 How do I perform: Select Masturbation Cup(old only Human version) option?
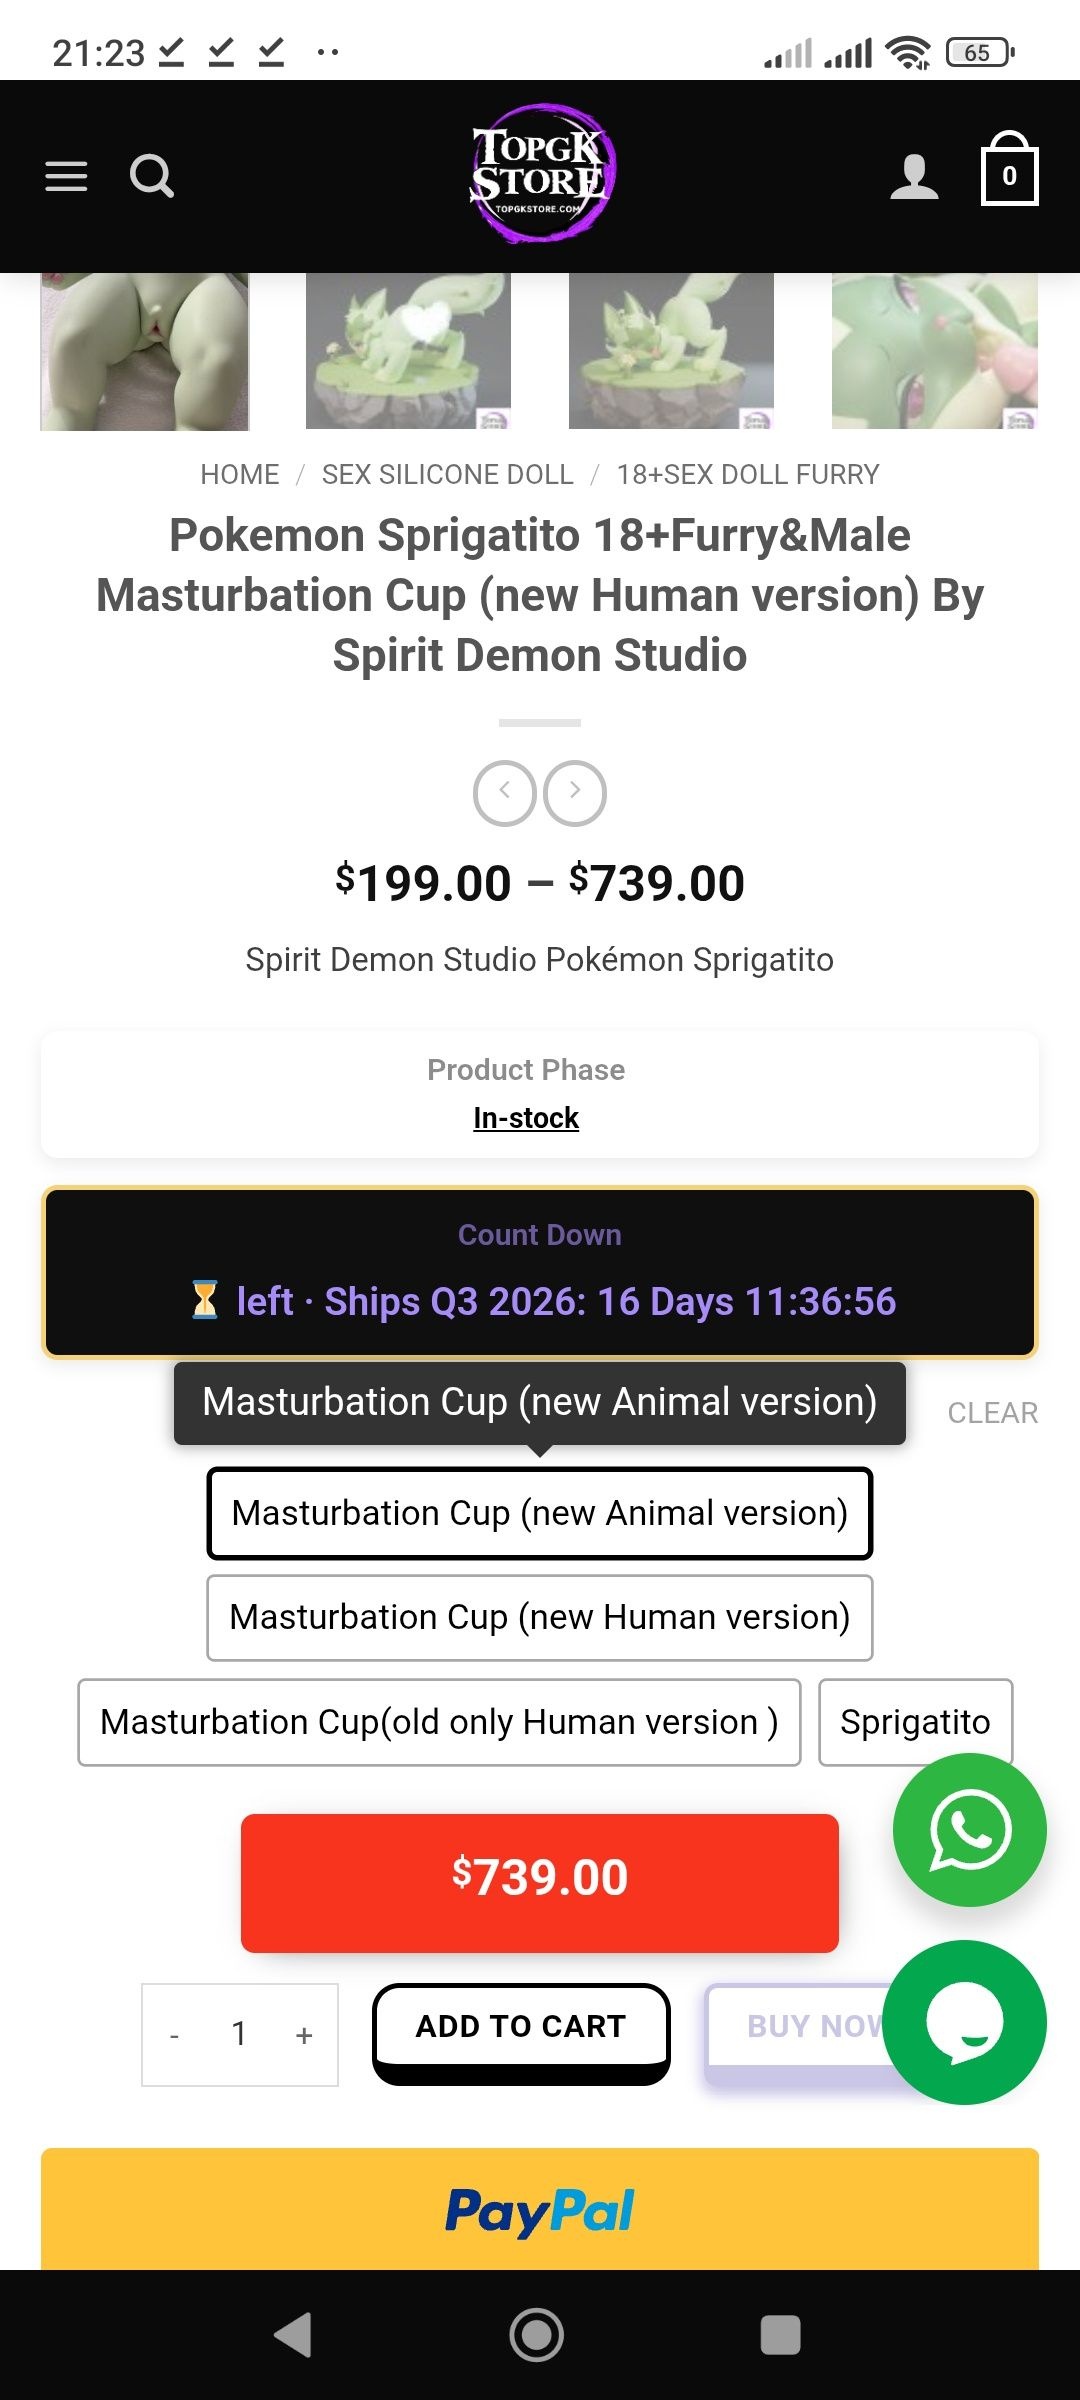[439, 1722]
